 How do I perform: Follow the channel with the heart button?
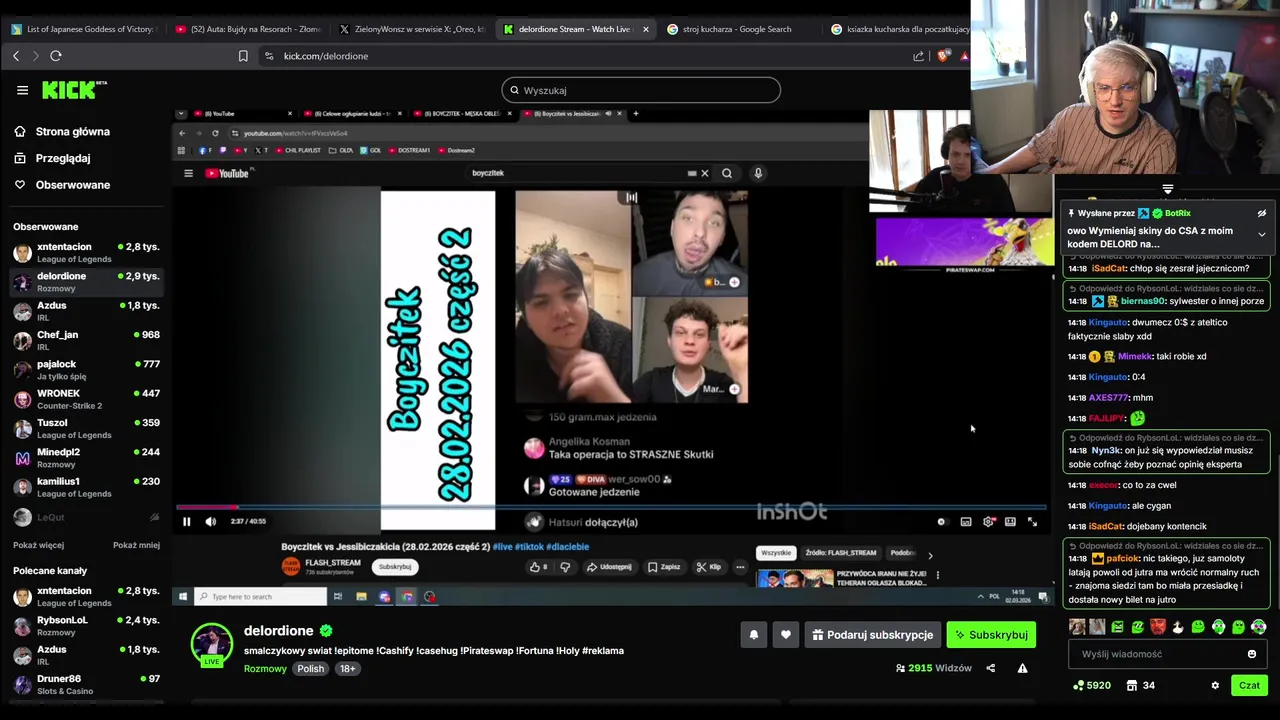click(786, 635)
